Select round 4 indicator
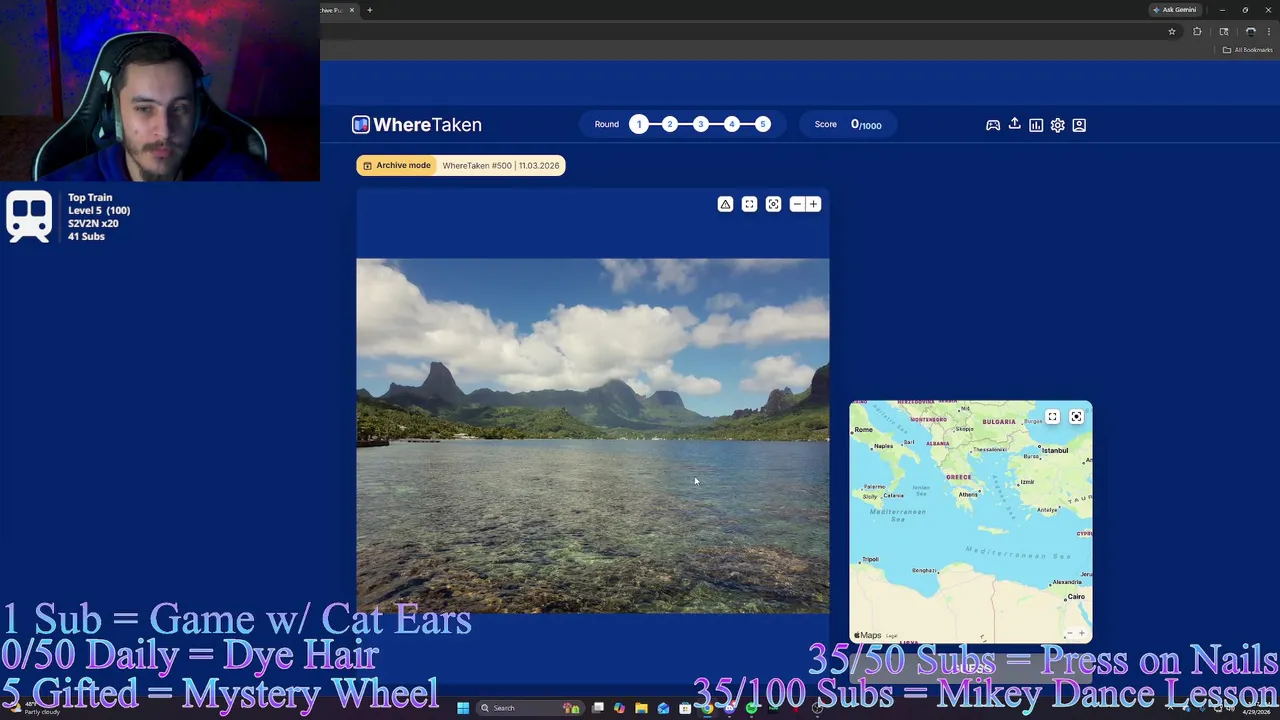This screenshot has height=720, width=1280. (732, 124)
